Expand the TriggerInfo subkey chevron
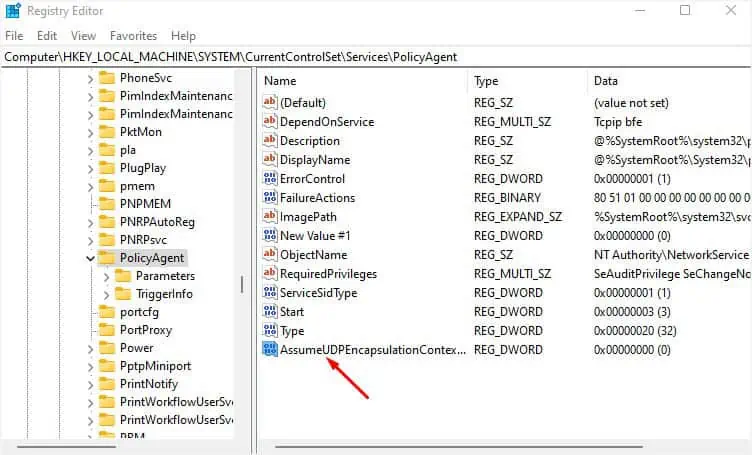 click(107, 294)
